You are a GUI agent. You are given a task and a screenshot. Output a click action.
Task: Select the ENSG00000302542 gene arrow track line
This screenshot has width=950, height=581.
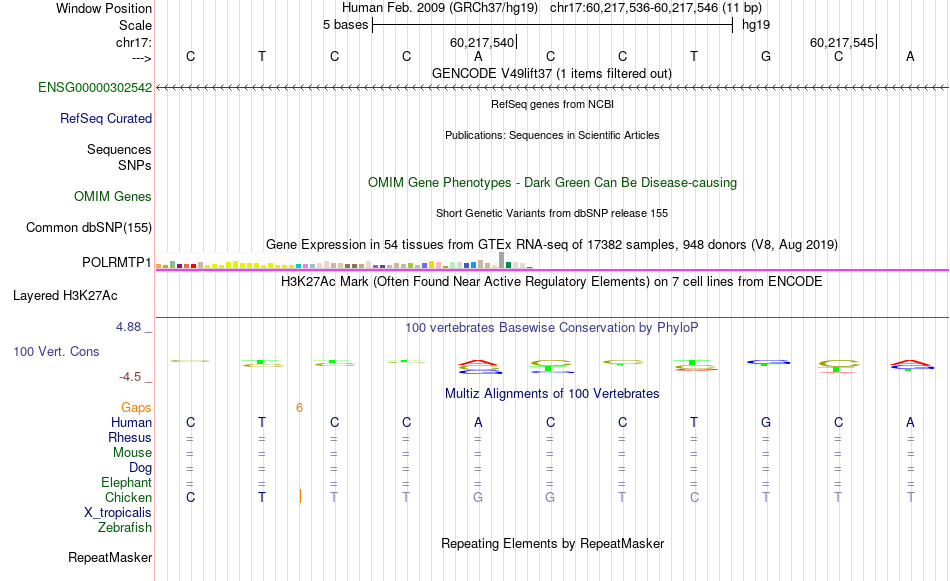[552, 88]
